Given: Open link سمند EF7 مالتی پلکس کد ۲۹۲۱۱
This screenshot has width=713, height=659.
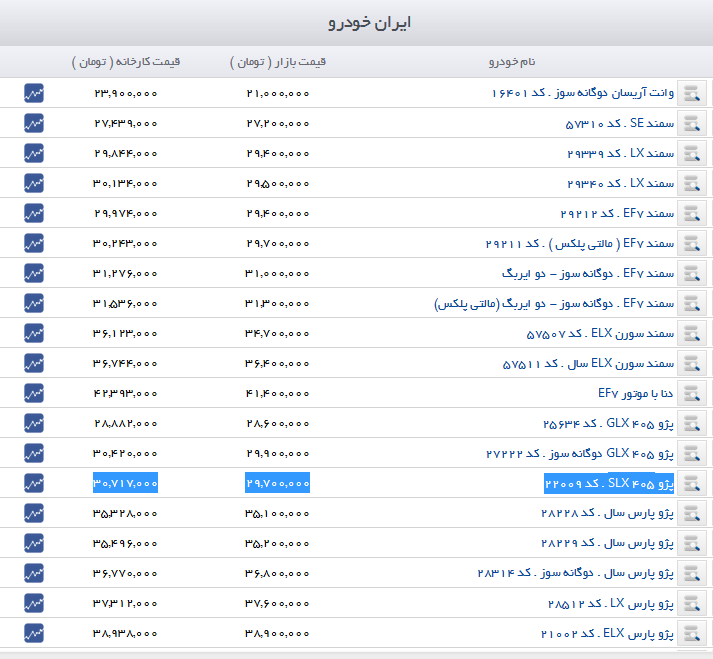Looking at the screenshot, I should tap(580, 243).
